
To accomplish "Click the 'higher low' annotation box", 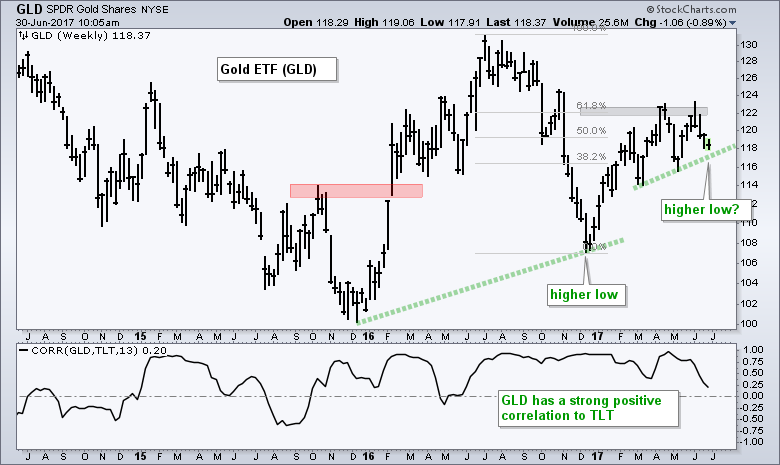I will click(586, 295).
